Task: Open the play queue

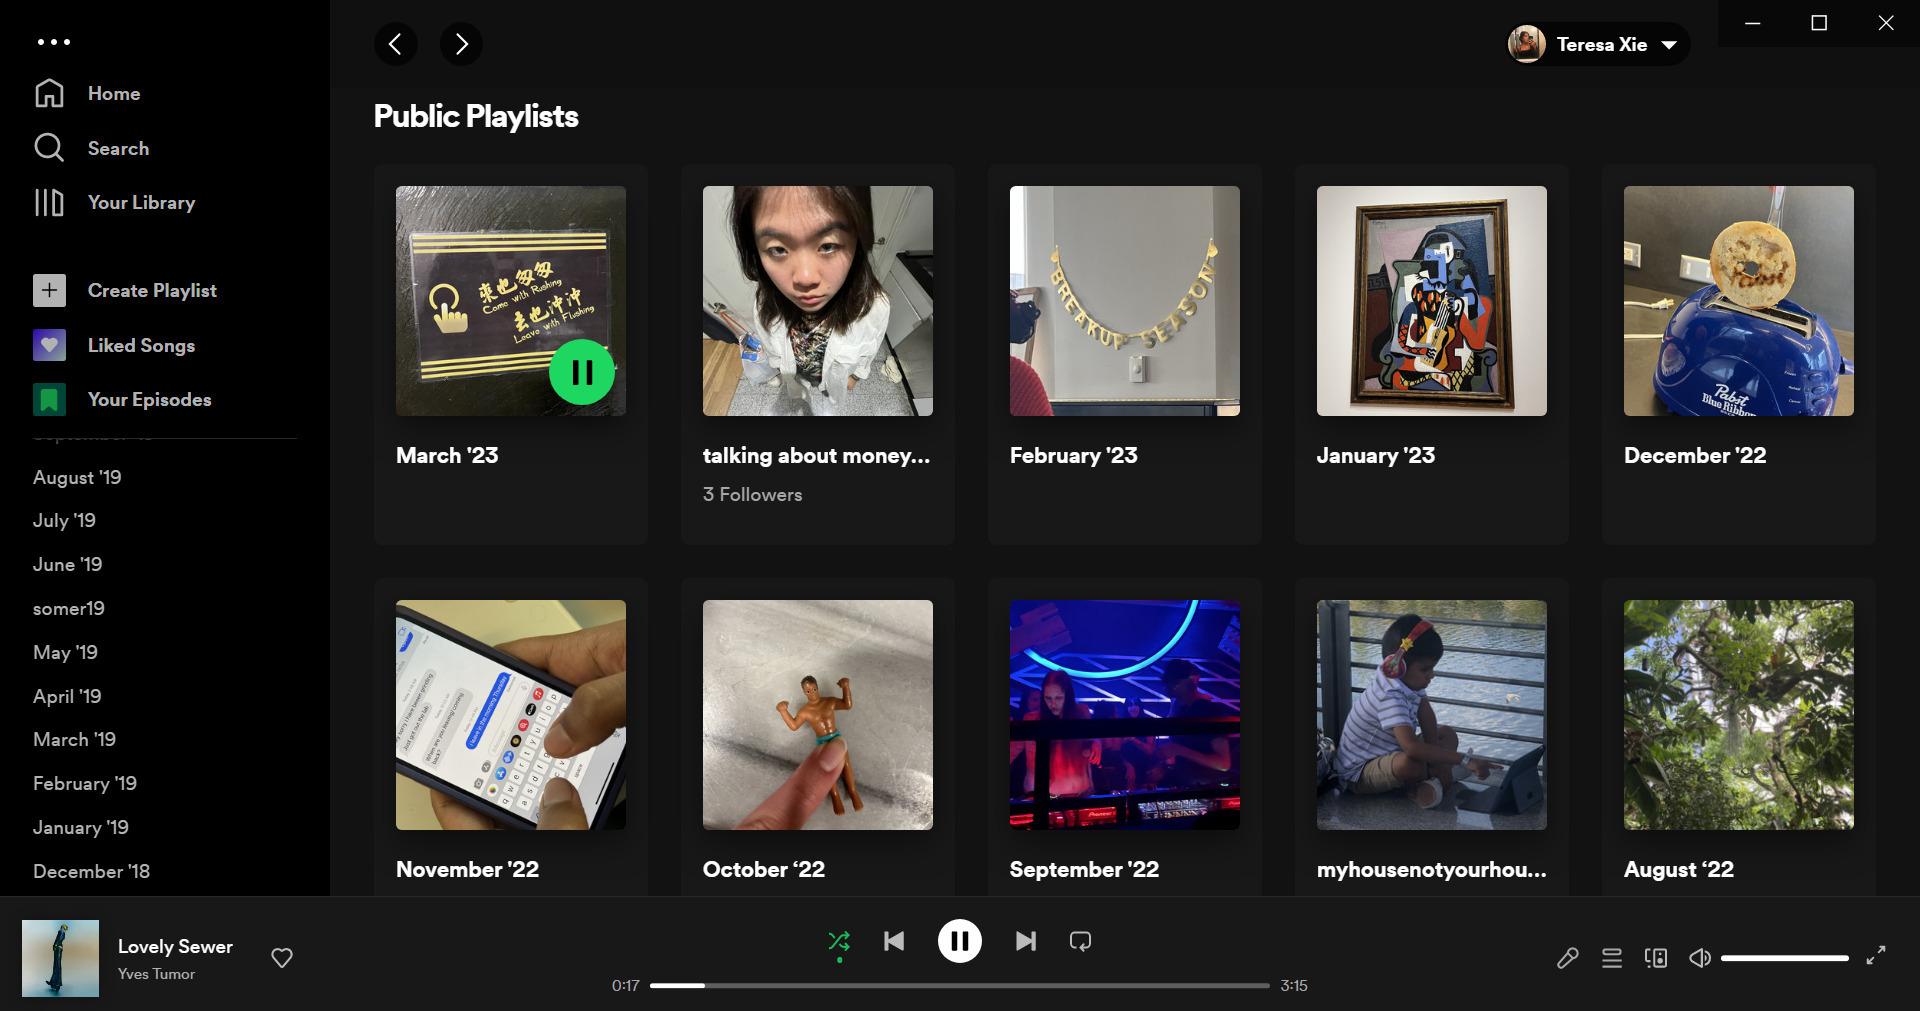Action: coord(1611,957)
